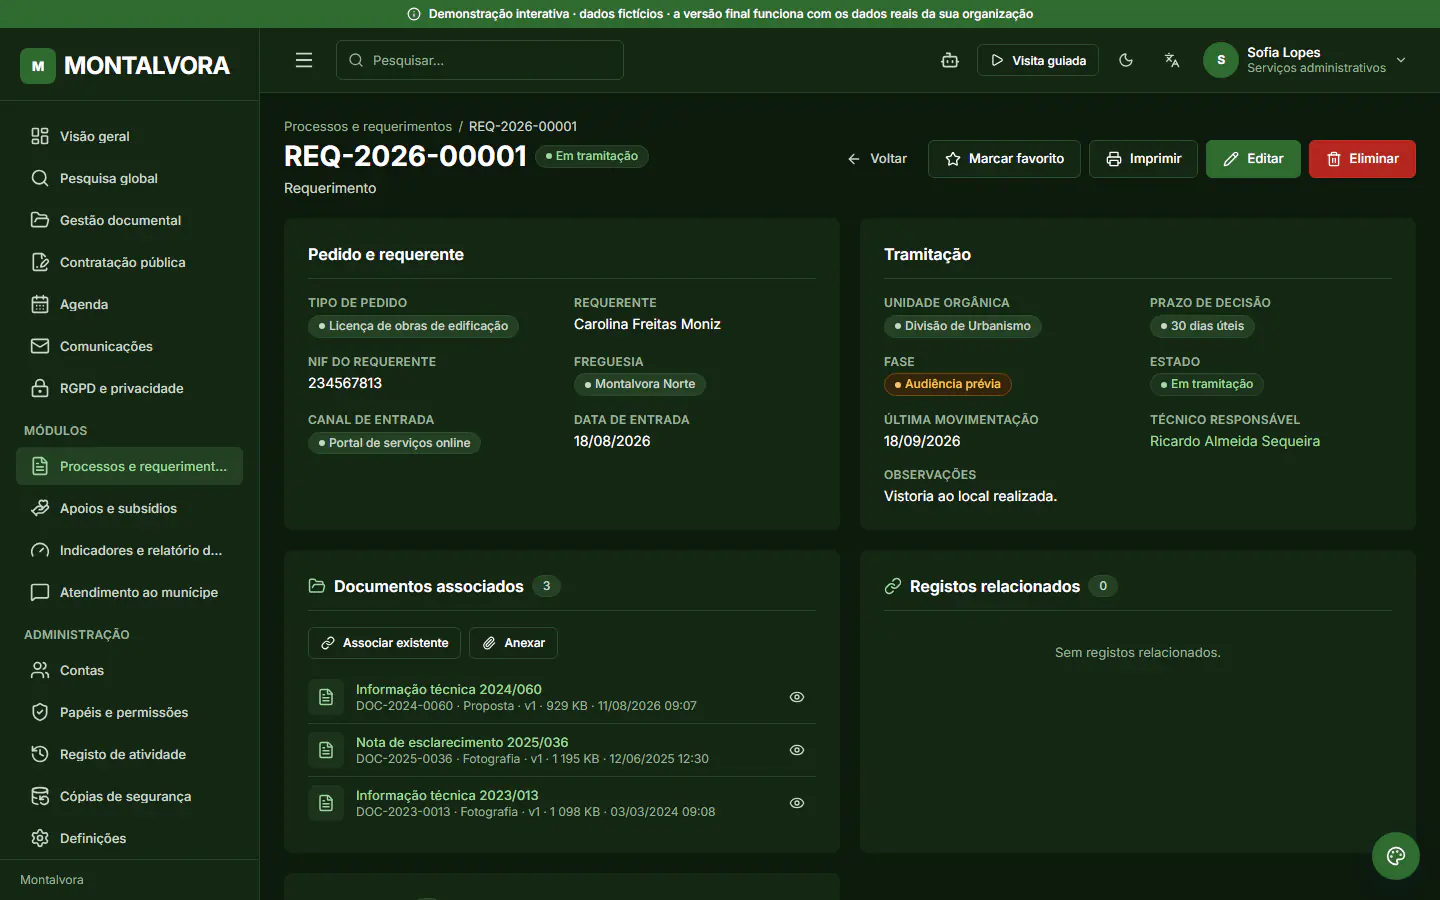The image size is (1440, 900).
Task: Click the Processos e requerimentos breadcrumb link
Action: pos(368,126)
